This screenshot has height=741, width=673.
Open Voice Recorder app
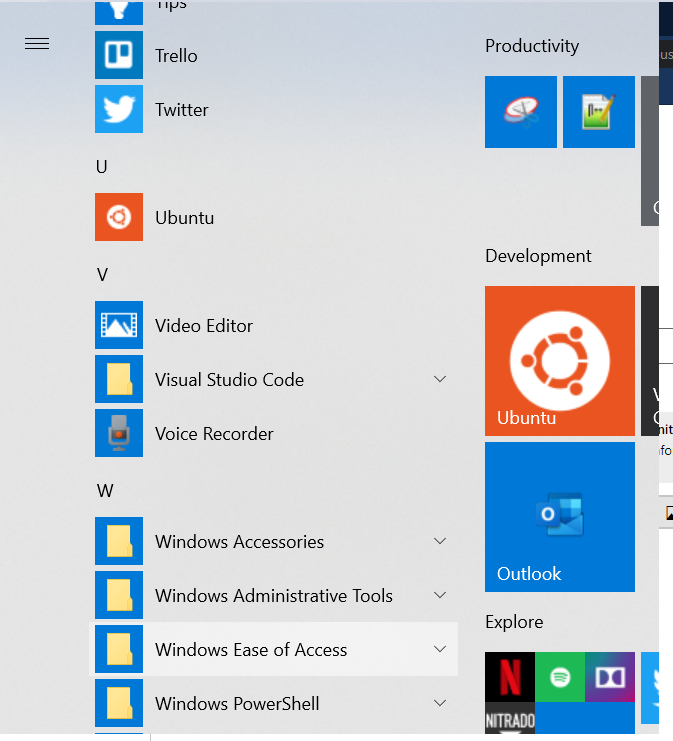(x=214, y=434)
